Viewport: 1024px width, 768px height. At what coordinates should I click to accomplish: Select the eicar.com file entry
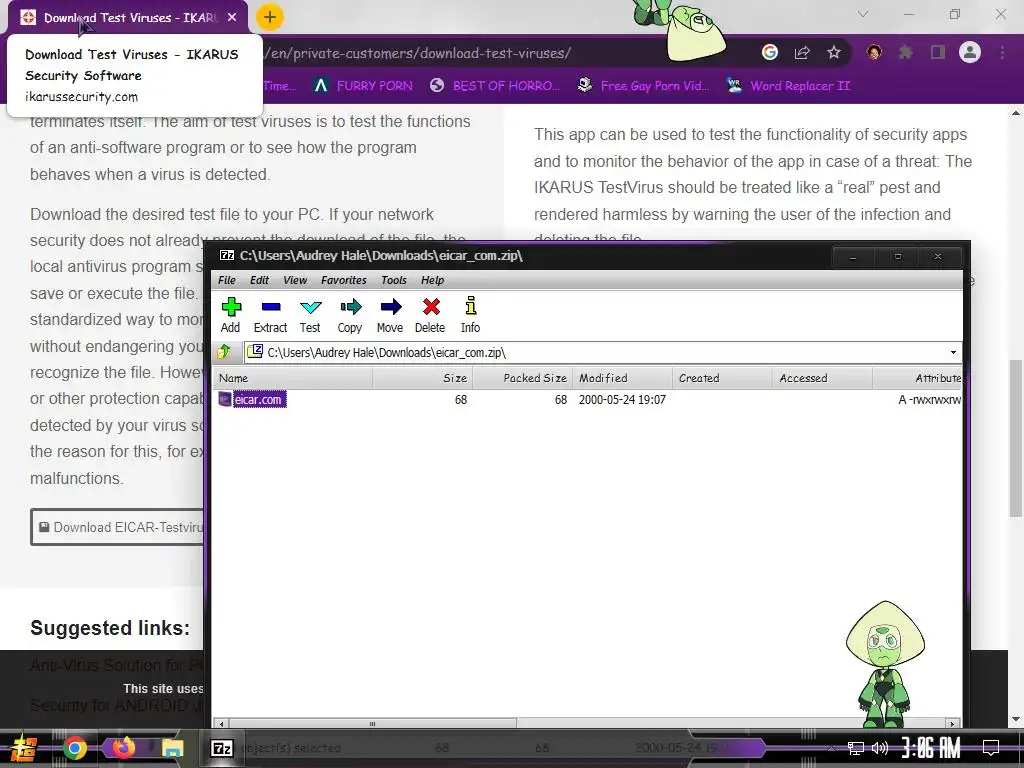260,400
